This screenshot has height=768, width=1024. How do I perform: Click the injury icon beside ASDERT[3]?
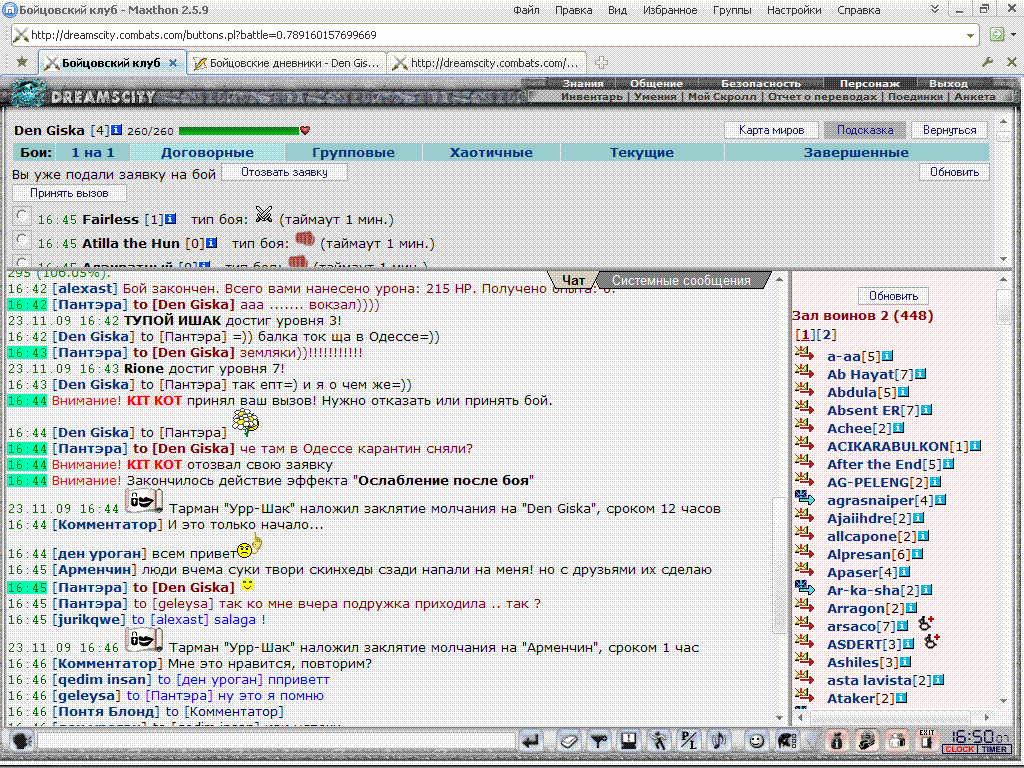[x=931, y=642]
